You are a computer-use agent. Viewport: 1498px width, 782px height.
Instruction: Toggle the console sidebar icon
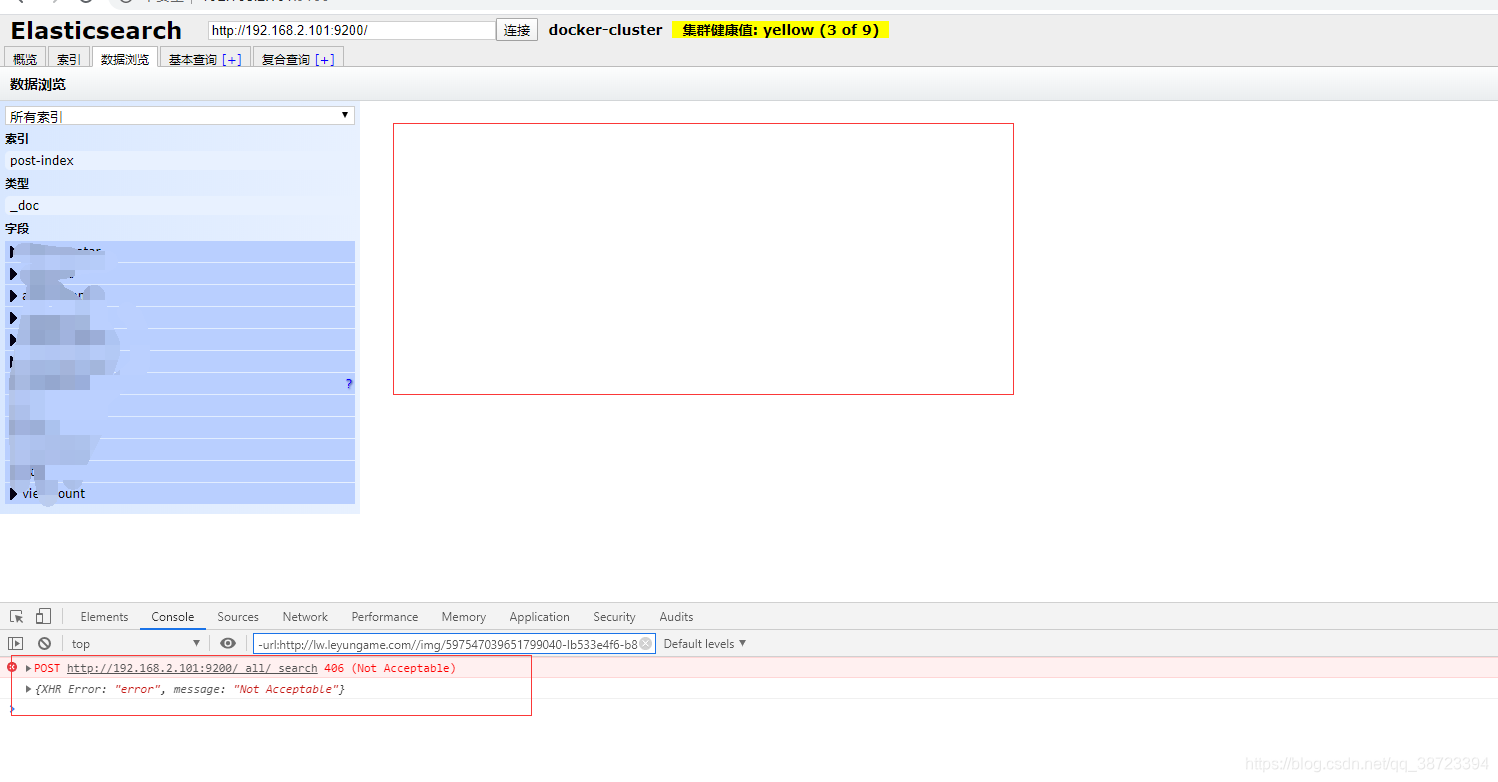pos(14,643)
